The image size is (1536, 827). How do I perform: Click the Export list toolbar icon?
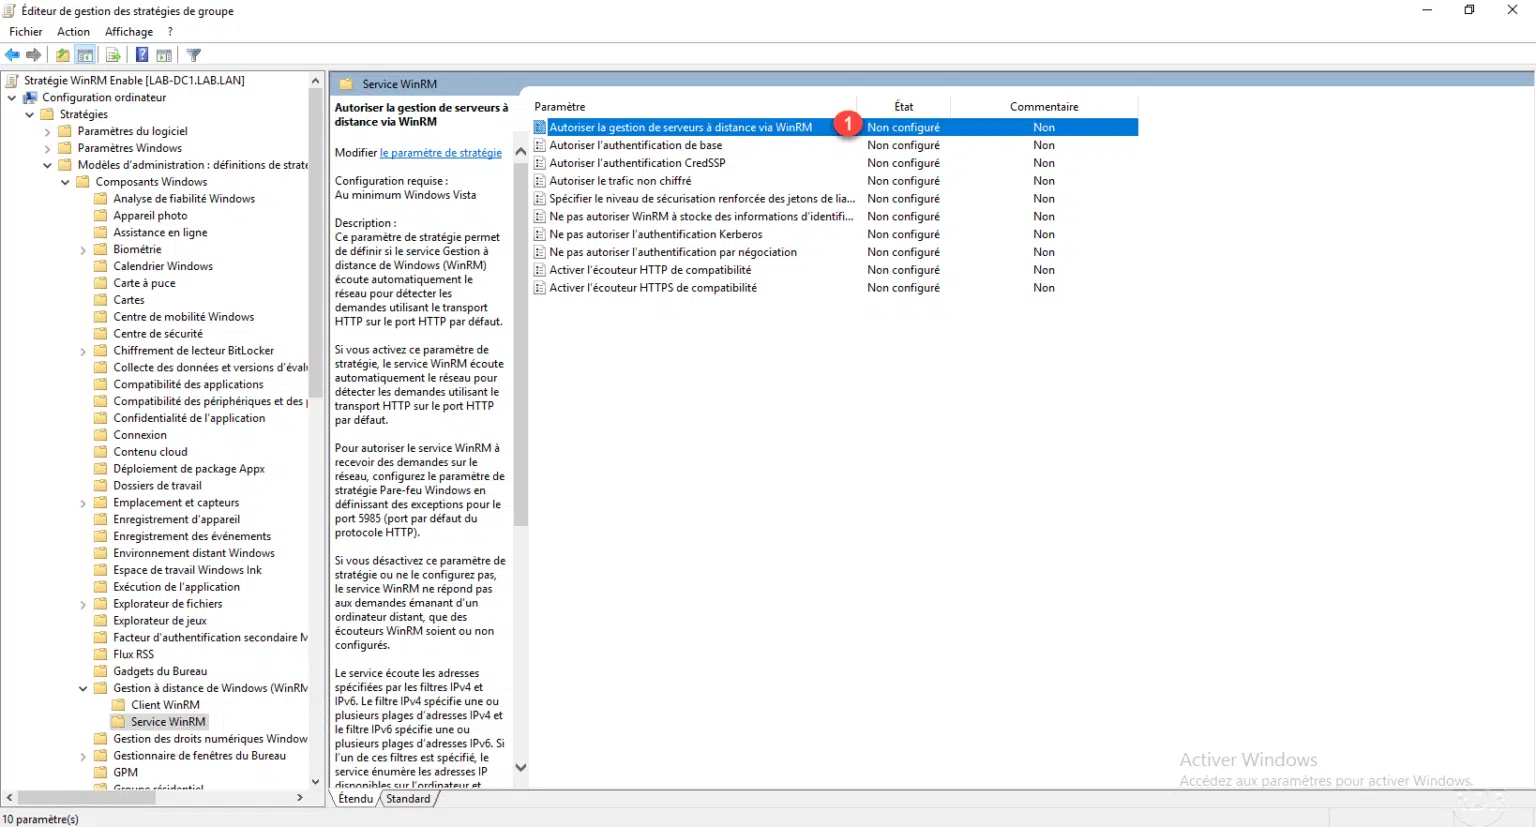tap(113, 55)
